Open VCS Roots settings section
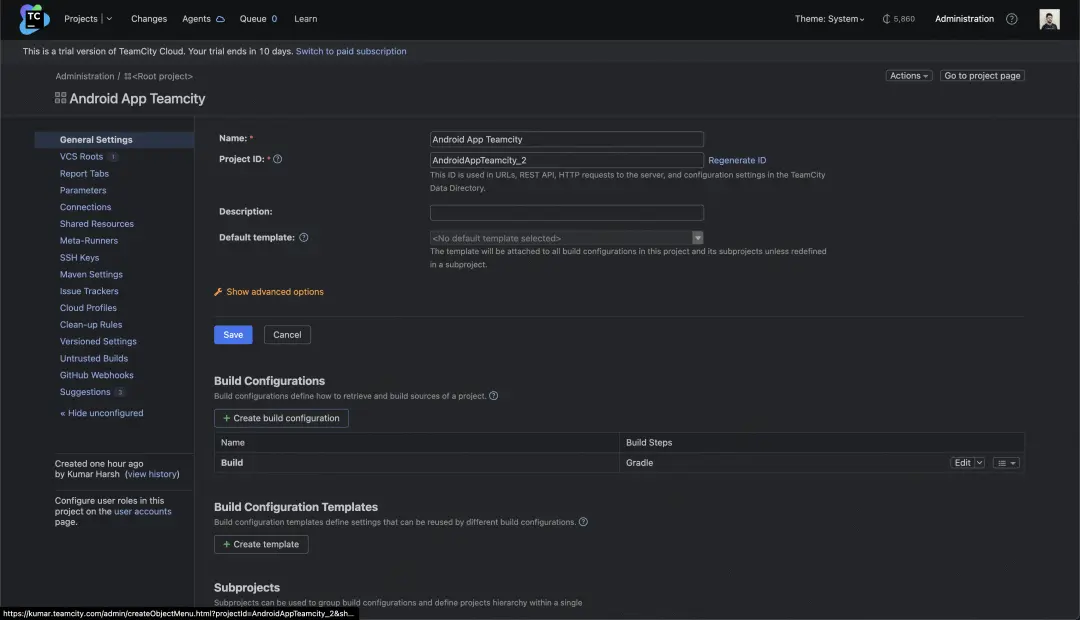 81,157
